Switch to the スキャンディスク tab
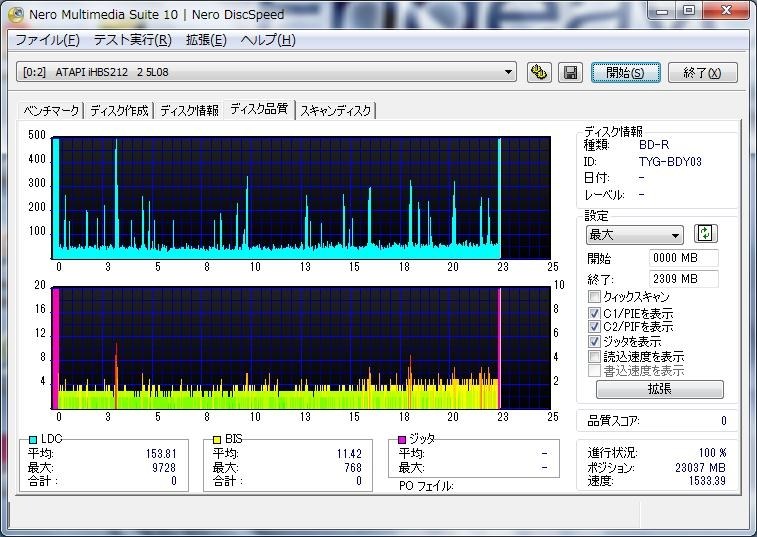The image size is (757, 537). (336, 111)
